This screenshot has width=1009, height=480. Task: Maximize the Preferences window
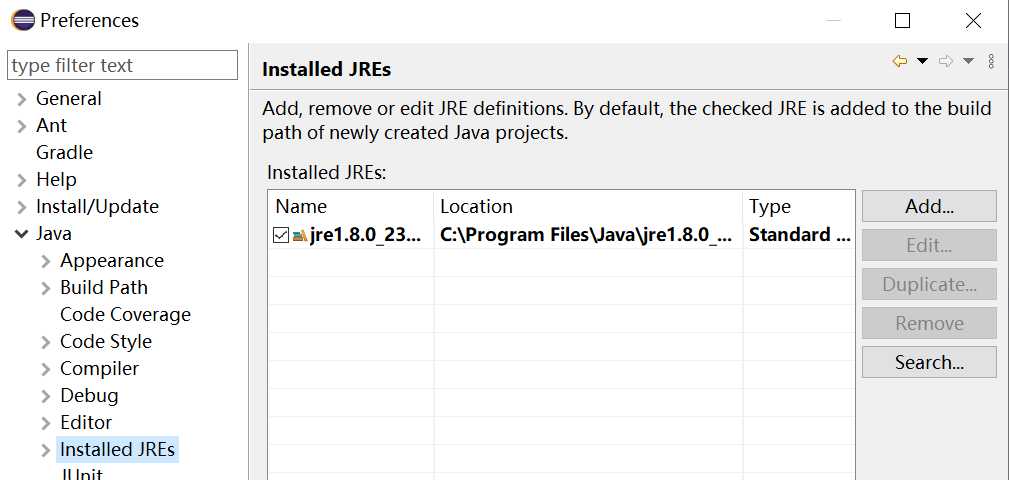pyautogui.click(x=902, y=21)
